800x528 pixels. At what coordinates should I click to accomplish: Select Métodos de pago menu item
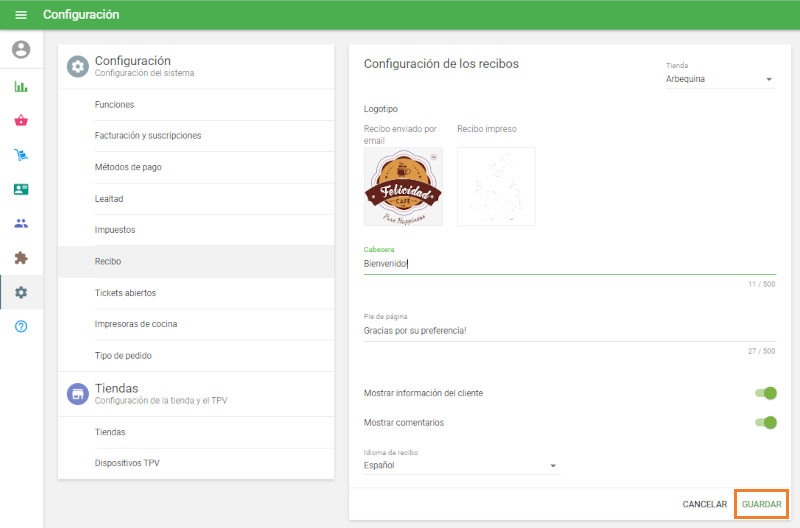[x=128, y=167]
